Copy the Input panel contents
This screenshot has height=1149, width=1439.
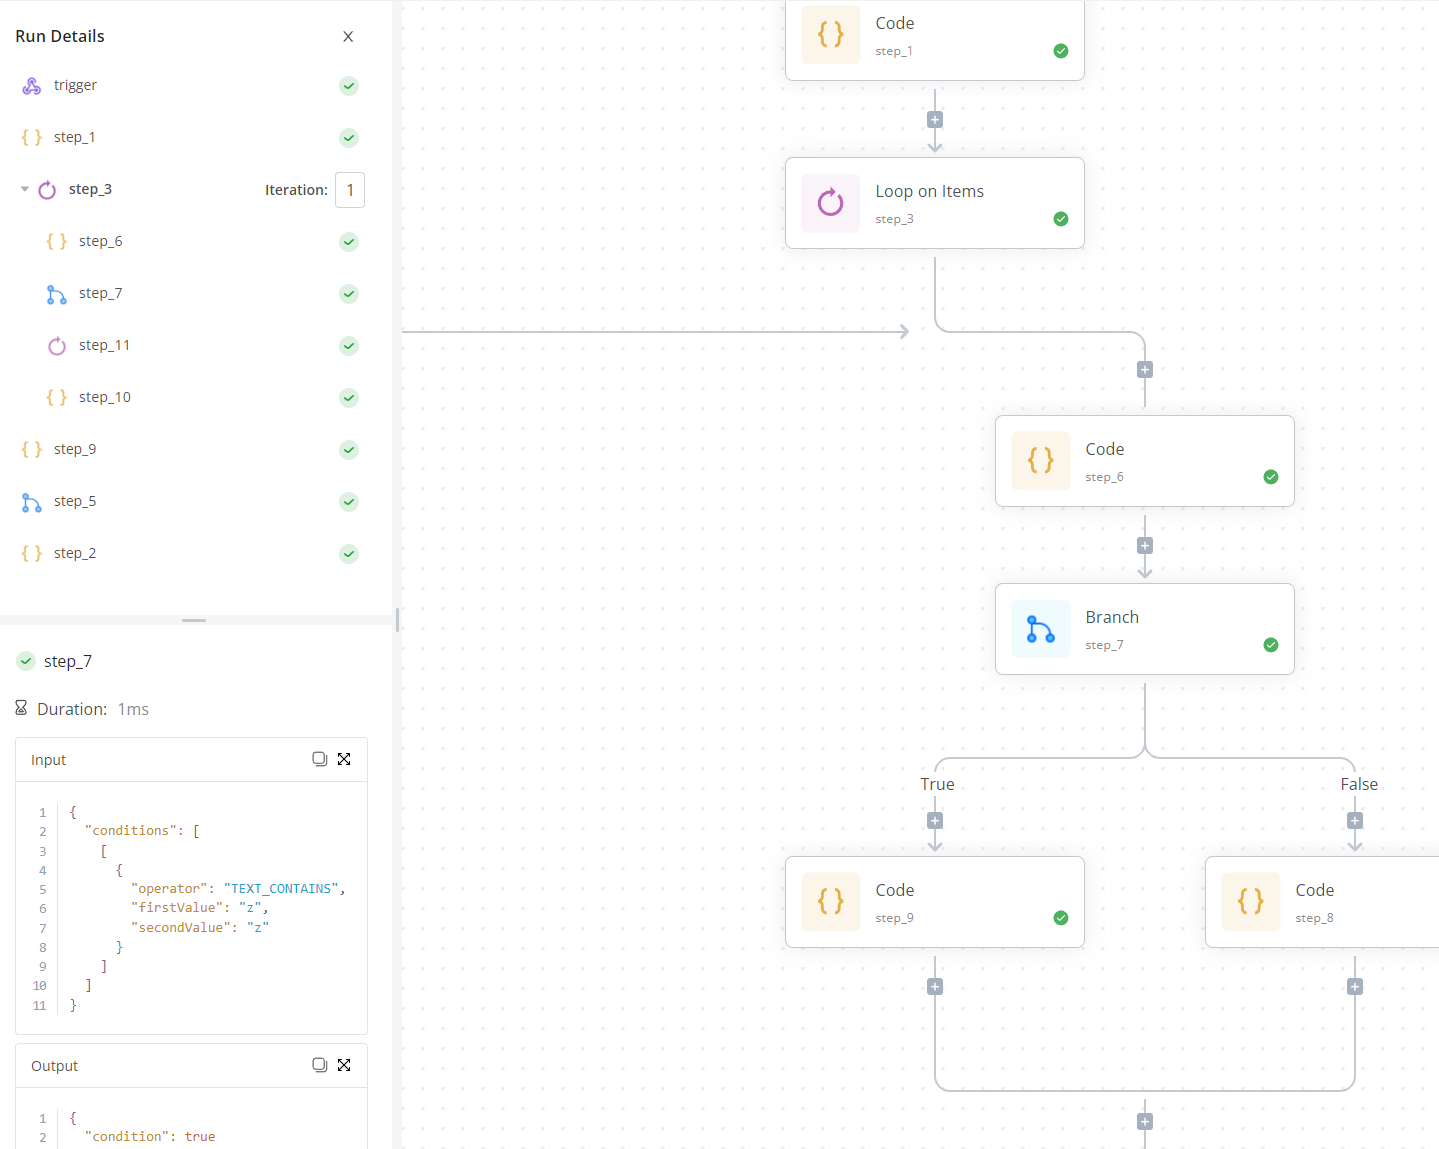[320, 759]
